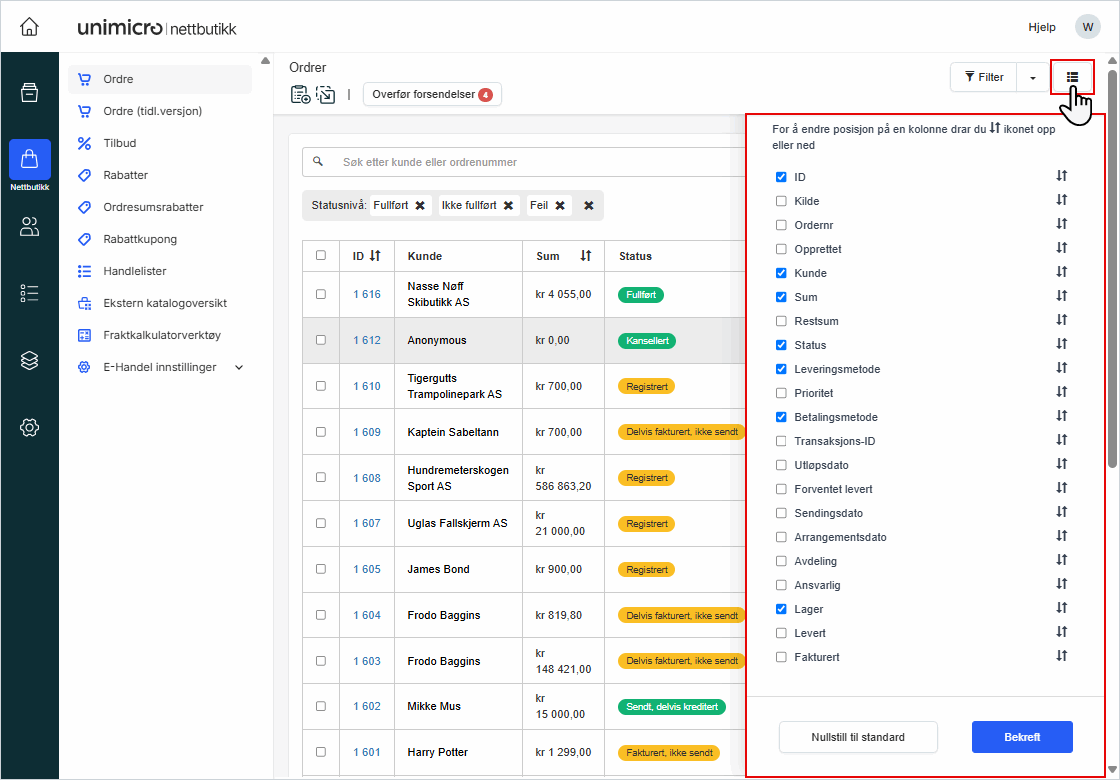Screen dimensions: 1120x780
Task: Click the customers people icon in sidebar
Action: (30, 227)
